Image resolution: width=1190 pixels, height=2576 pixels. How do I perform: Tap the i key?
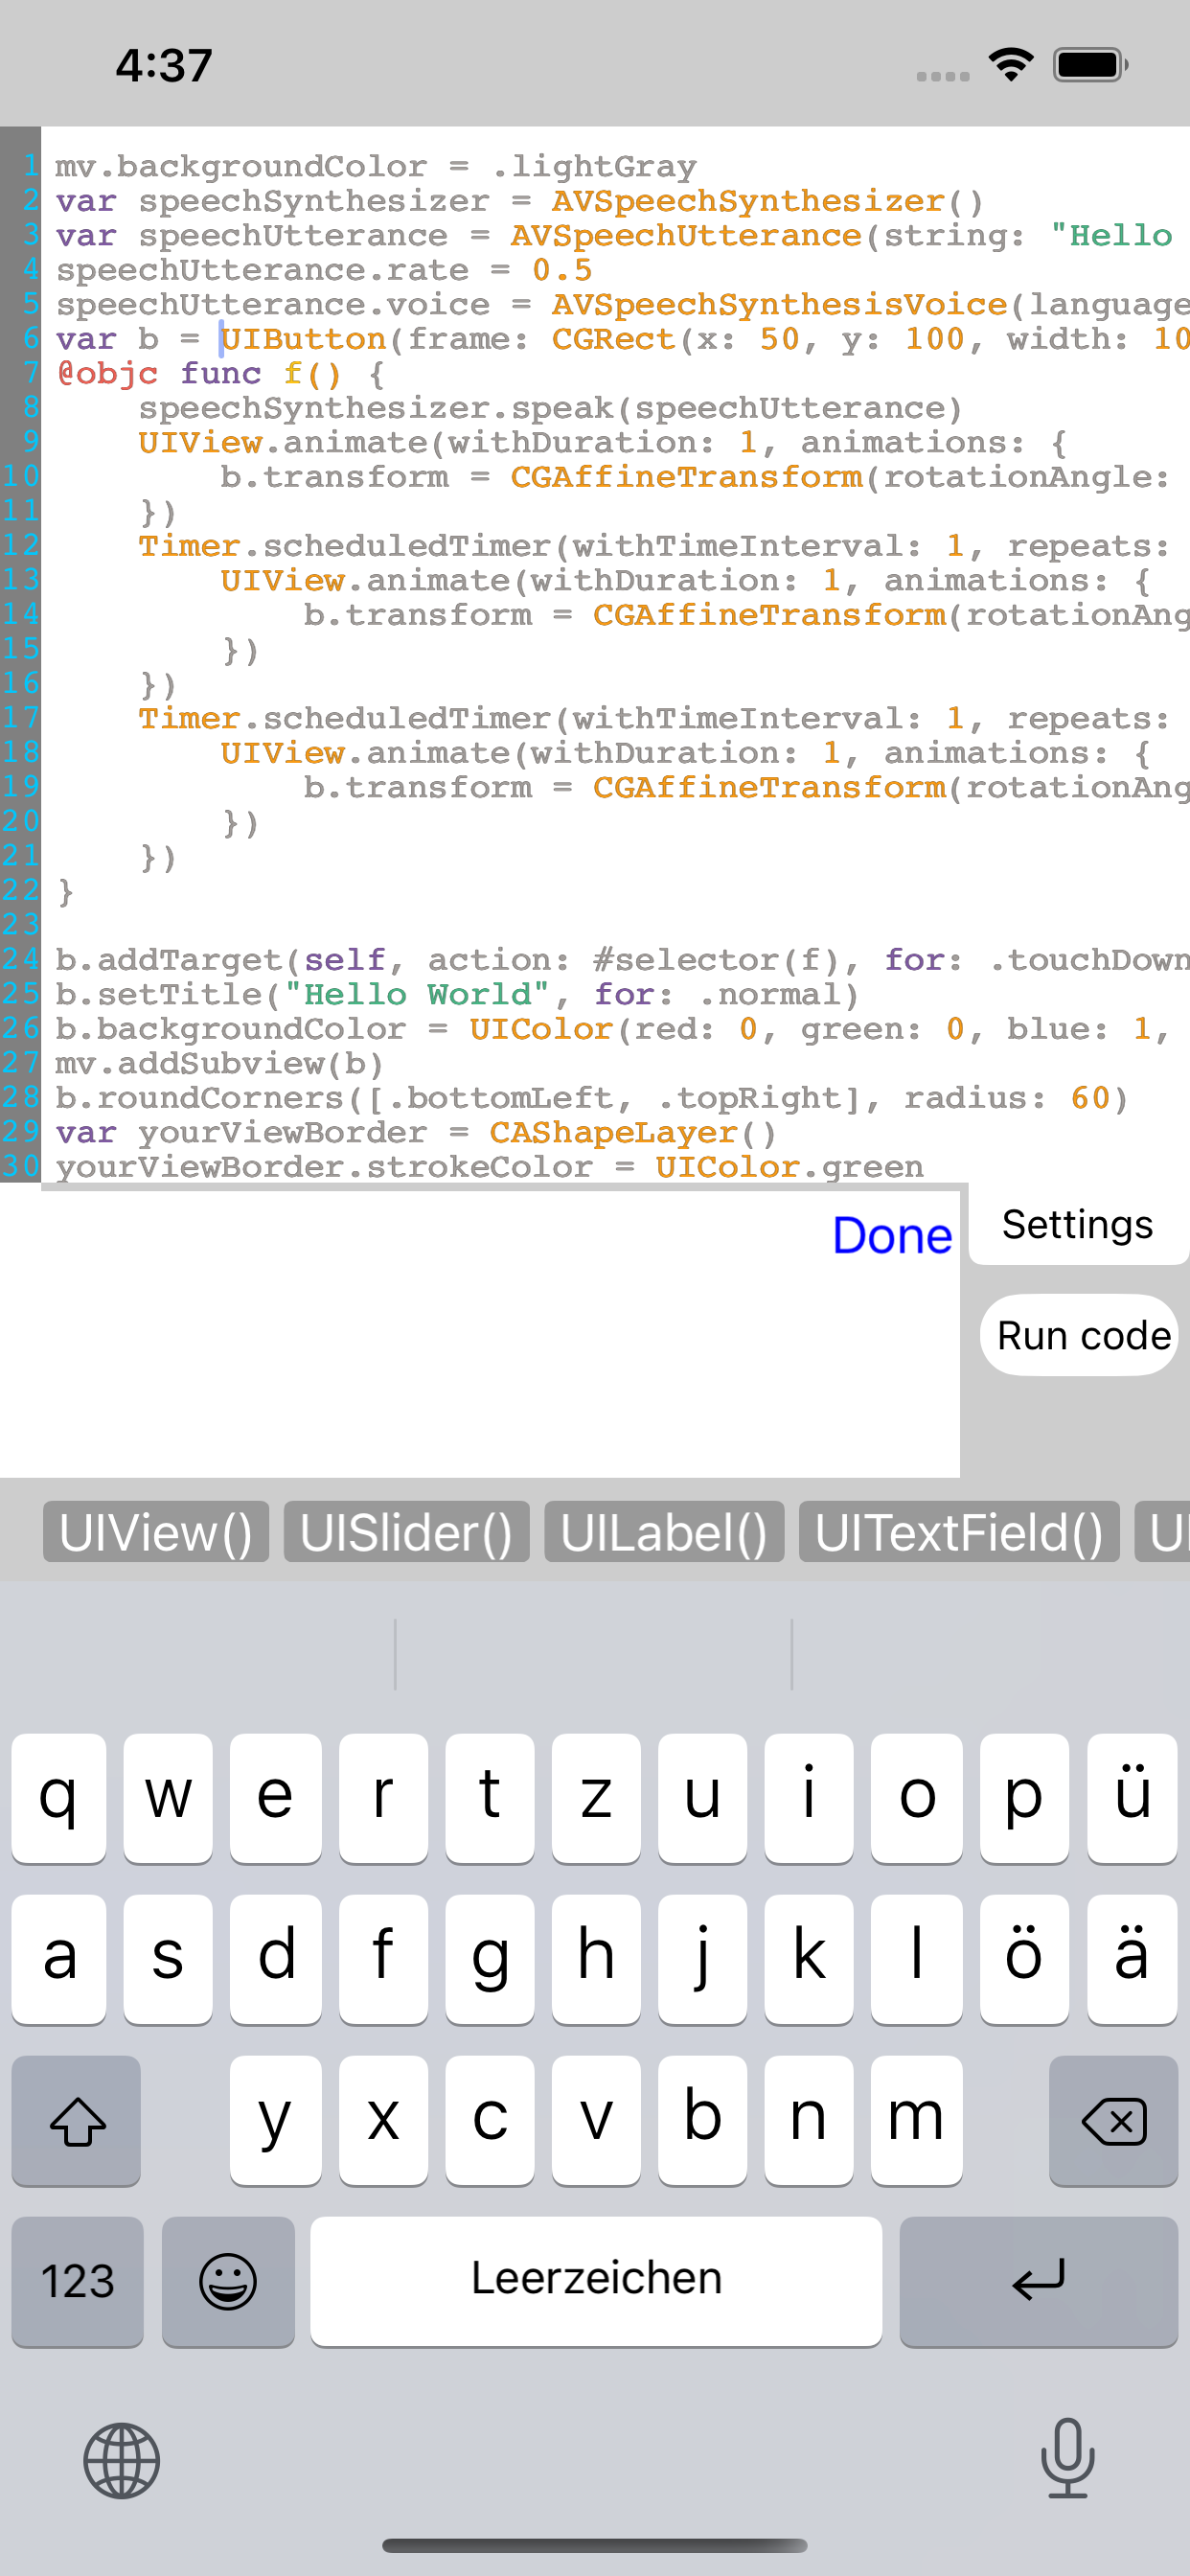(x=809, y=1798)
